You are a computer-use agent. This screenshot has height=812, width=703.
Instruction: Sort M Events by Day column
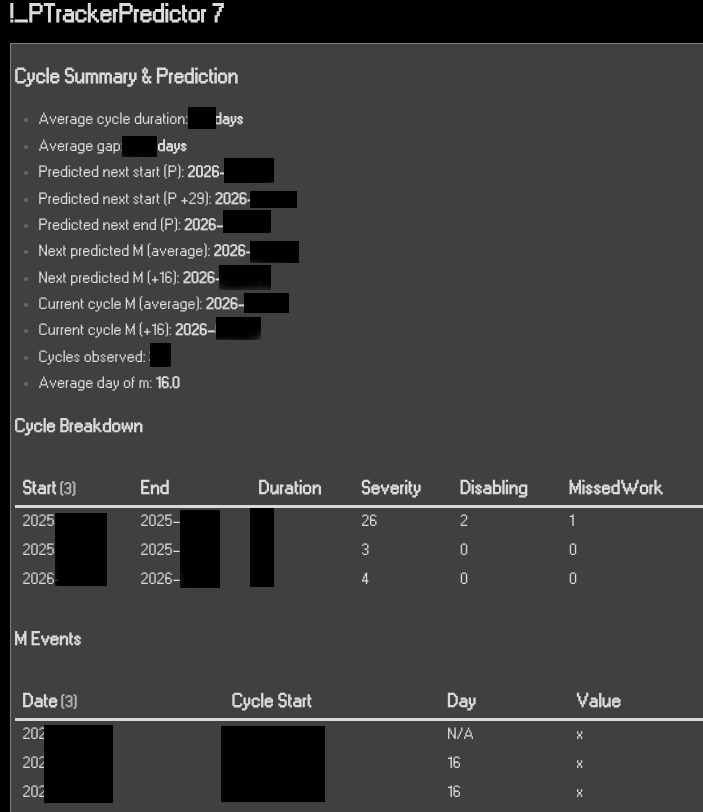point(461,701)
